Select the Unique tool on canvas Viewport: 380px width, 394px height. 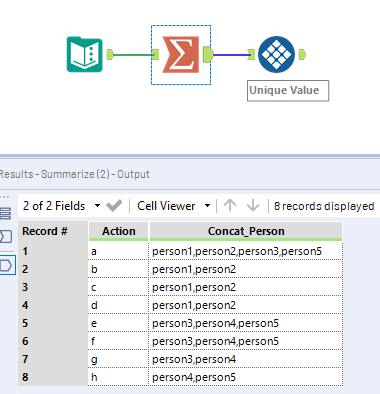[276, 54]
